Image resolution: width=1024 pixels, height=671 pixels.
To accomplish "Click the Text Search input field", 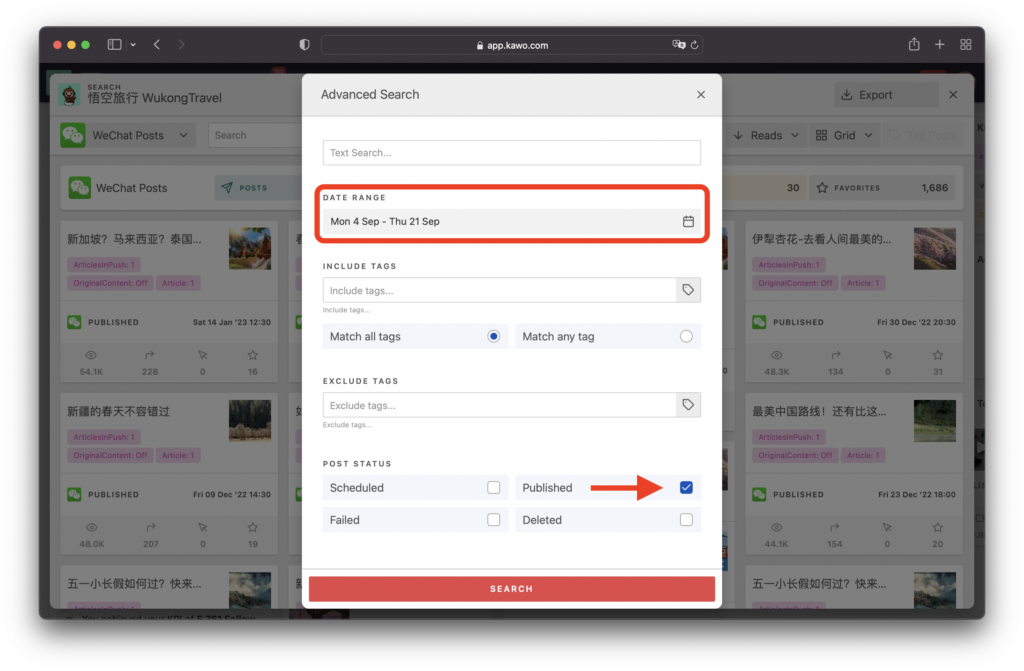I will click(x=511, y=153).
